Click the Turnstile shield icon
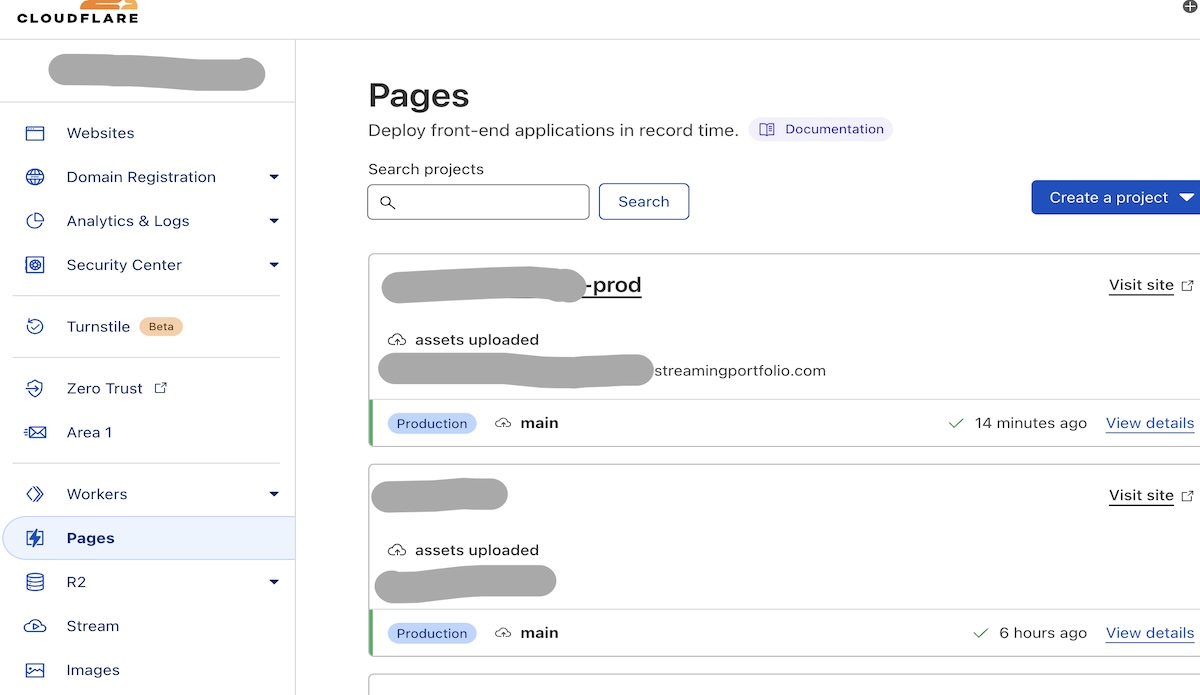Image resolution: width=1200 pixels, height=695 pixels. click(x=35, y=326)
